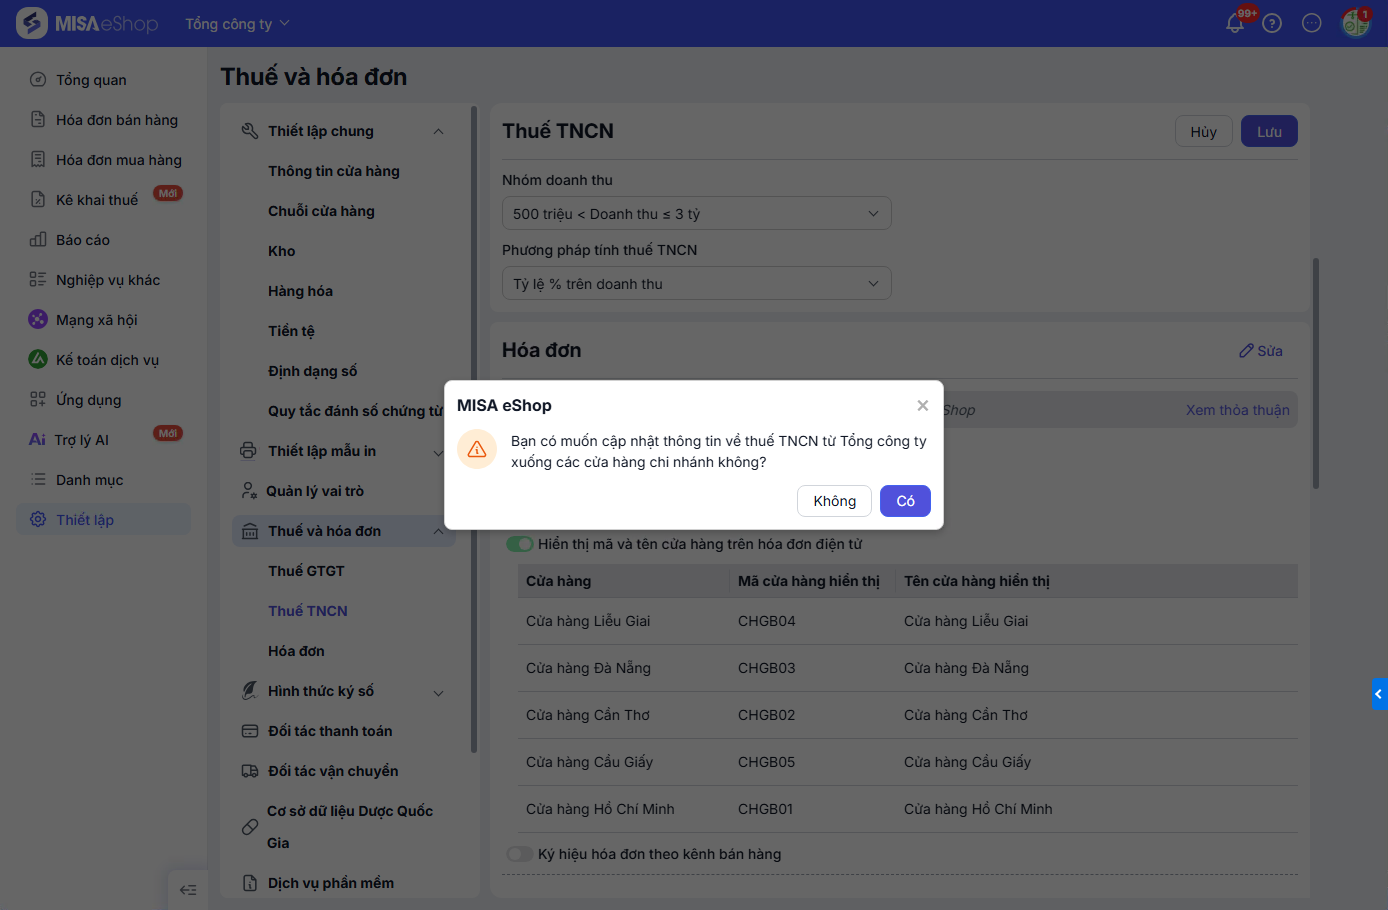This screenshot has height=910, width=1388.
Task: Open the user avatar menu
Action: pos(1355,23)
